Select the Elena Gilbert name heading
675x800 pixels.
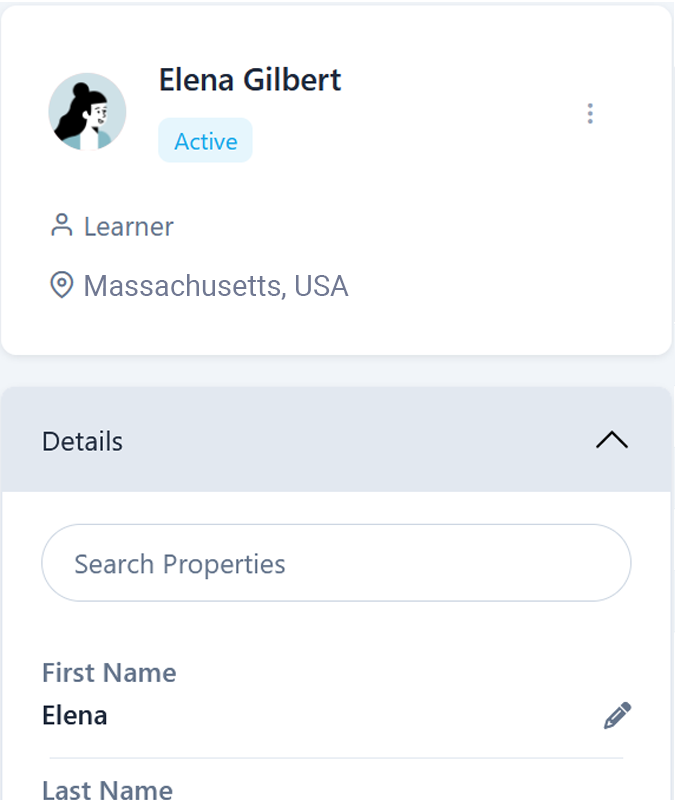pyautogui.click(x=250, y=80)
